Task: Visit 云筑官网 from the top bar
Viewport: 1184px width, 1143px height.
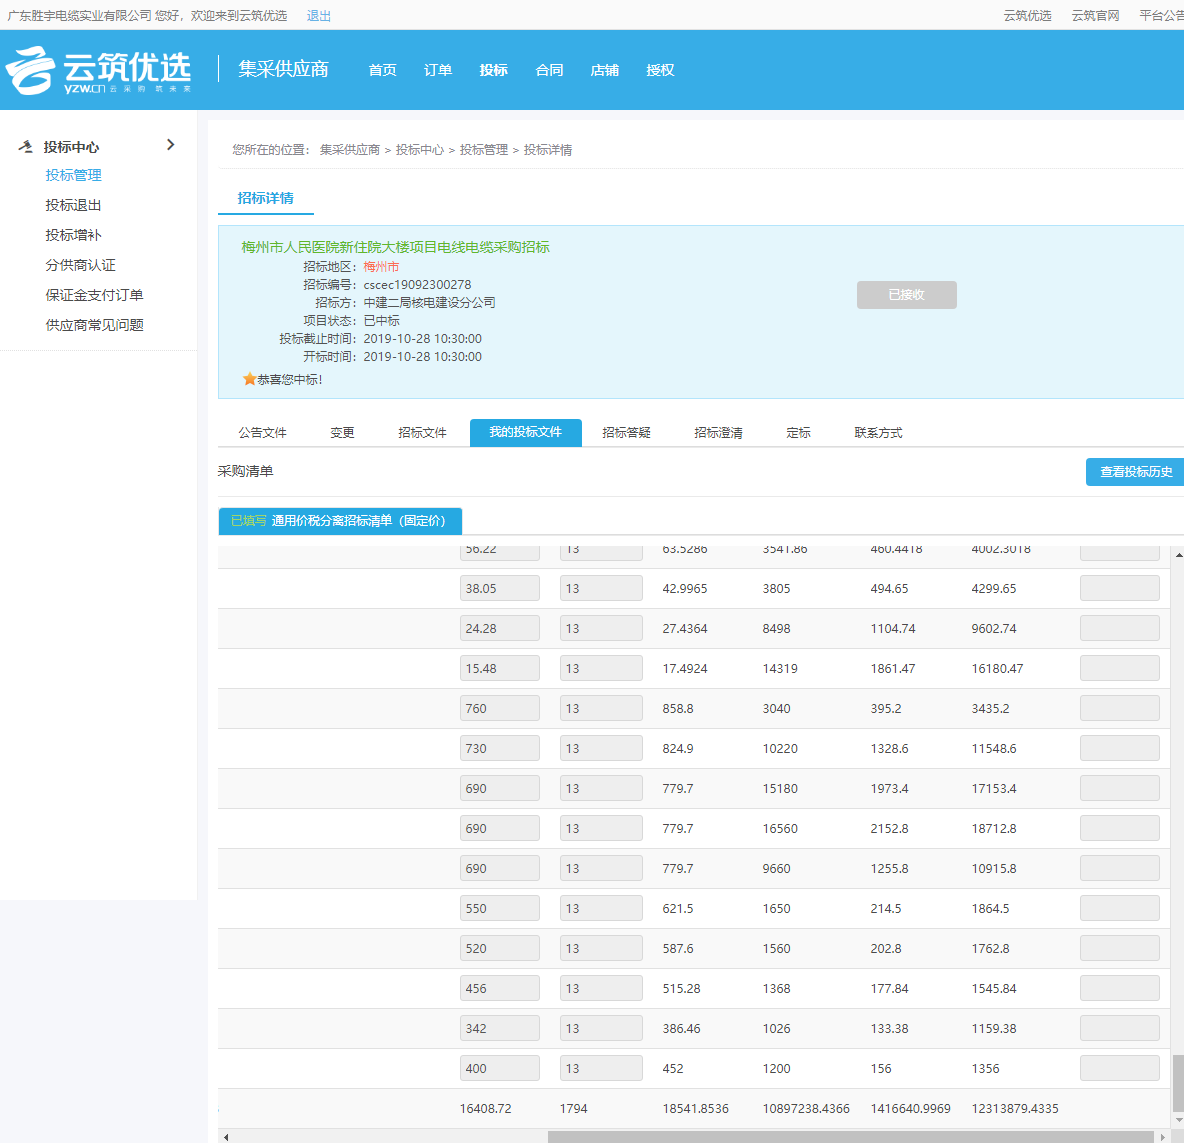Action: (1094, 15)
